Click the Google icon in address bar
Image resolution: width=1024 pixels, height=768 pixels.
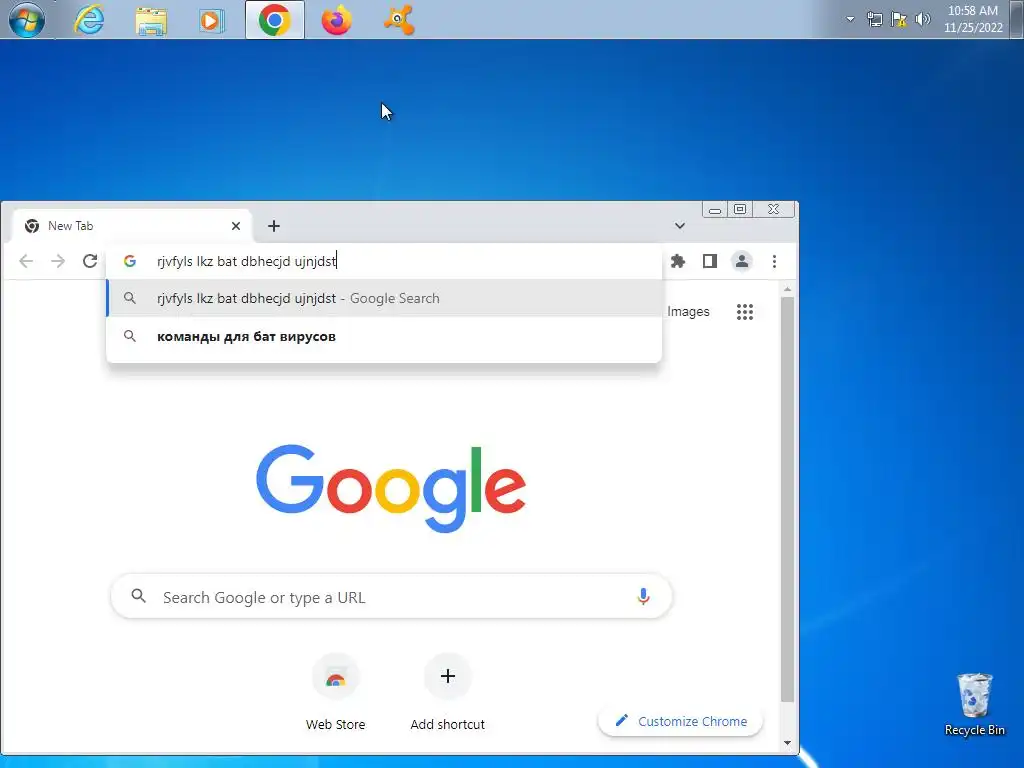tap(130, 261)
